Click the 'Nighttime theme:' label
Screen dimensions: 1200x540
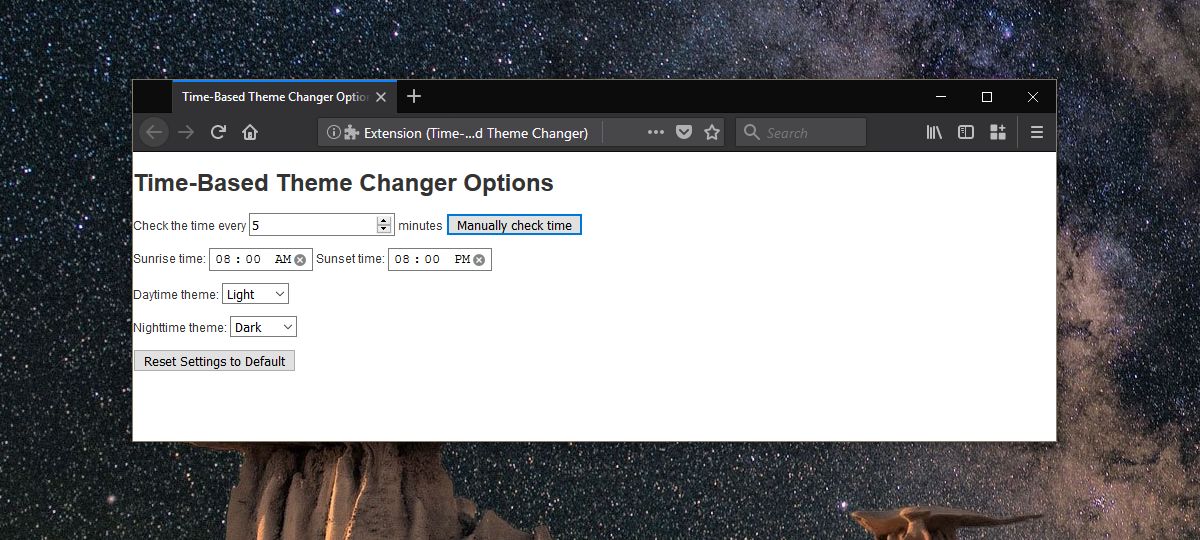point(180,328)
